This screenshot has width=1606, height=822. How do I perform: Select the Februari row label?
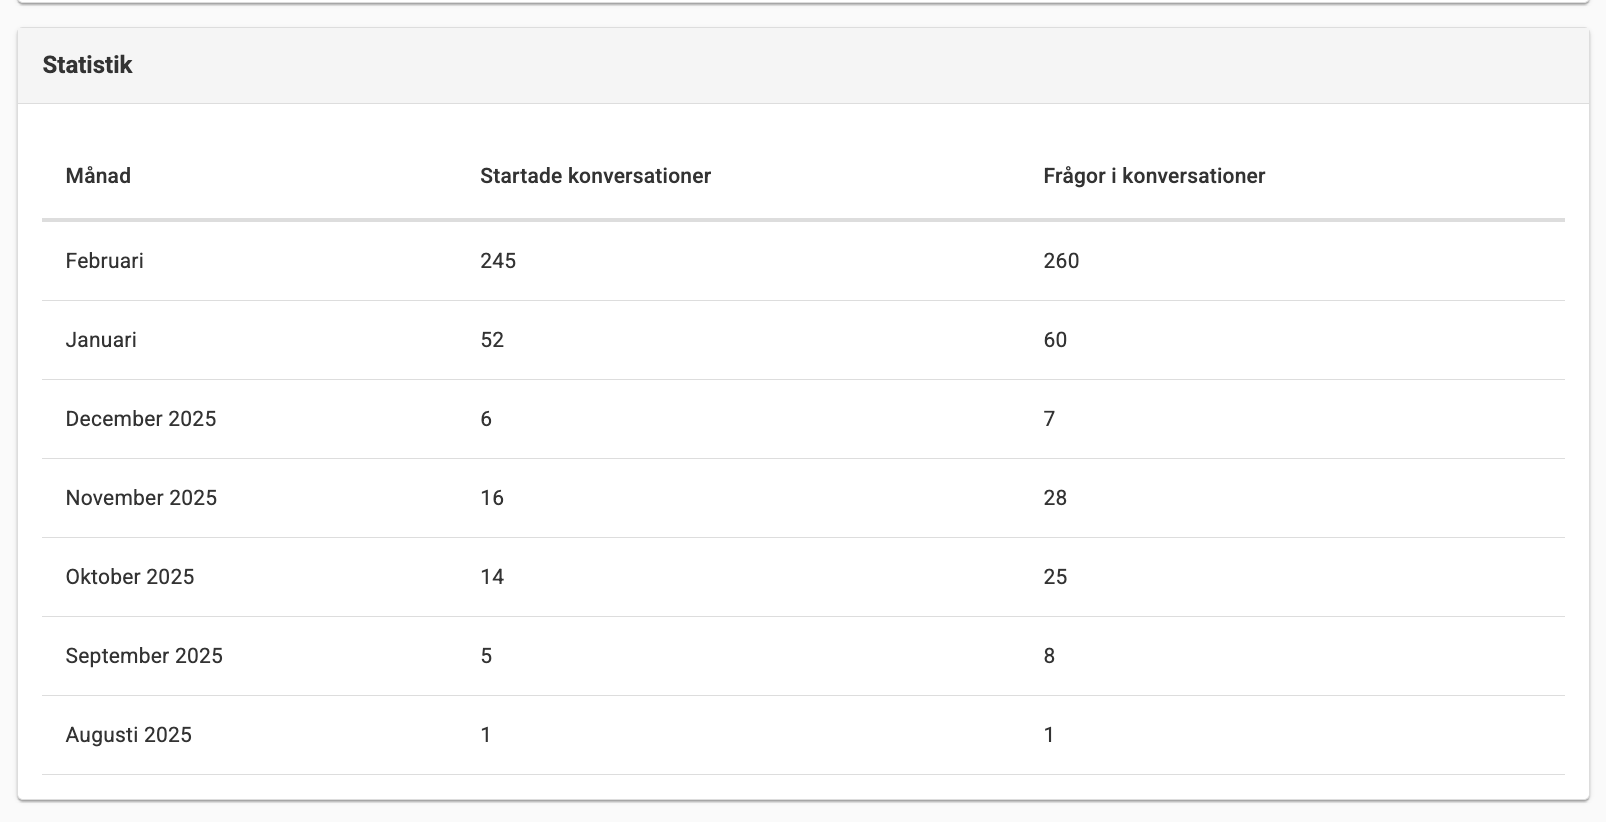[x=104, y=261]
